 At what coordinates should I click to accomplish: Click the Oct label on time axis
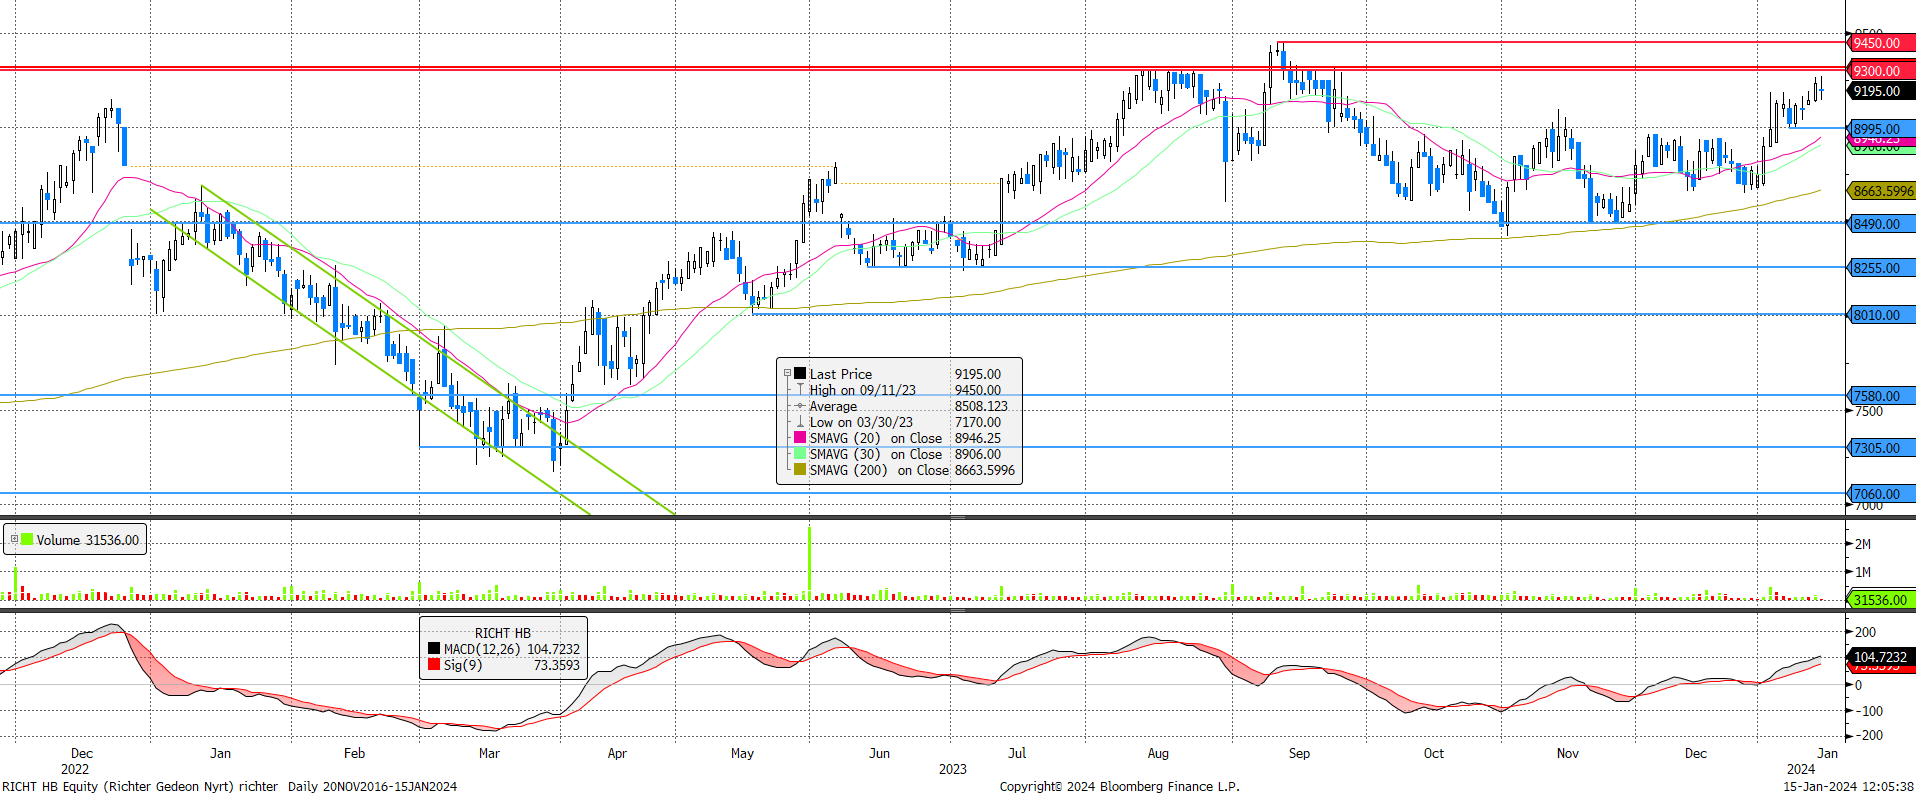coord(1434,753)
